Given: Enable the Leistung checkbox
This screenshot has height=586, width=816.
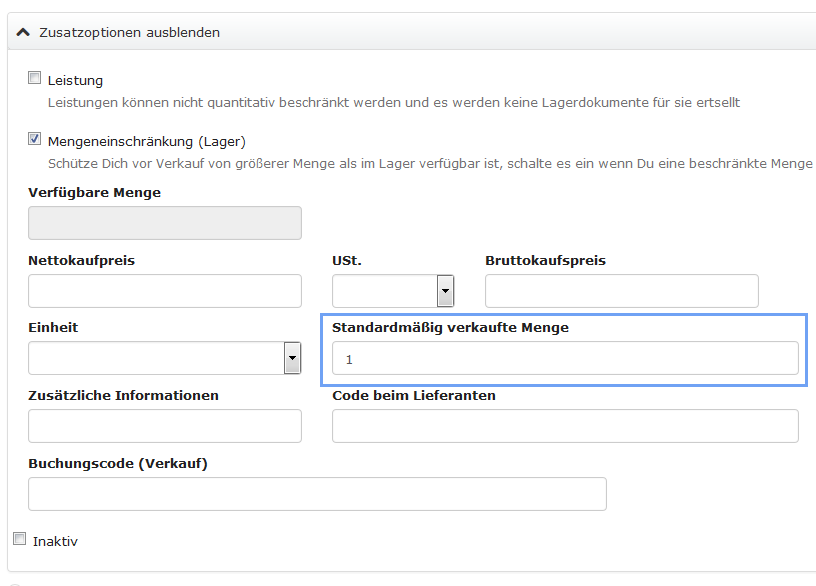Looking at the screenshot, I should coord(35,78).
